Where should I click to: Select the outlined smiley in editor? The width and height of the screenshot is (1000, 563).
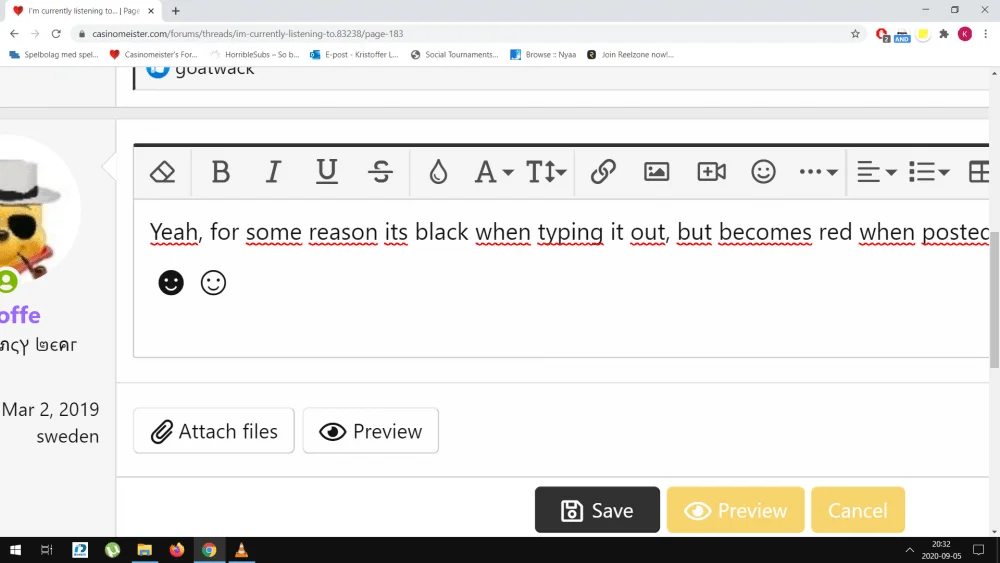coord(213,282)
